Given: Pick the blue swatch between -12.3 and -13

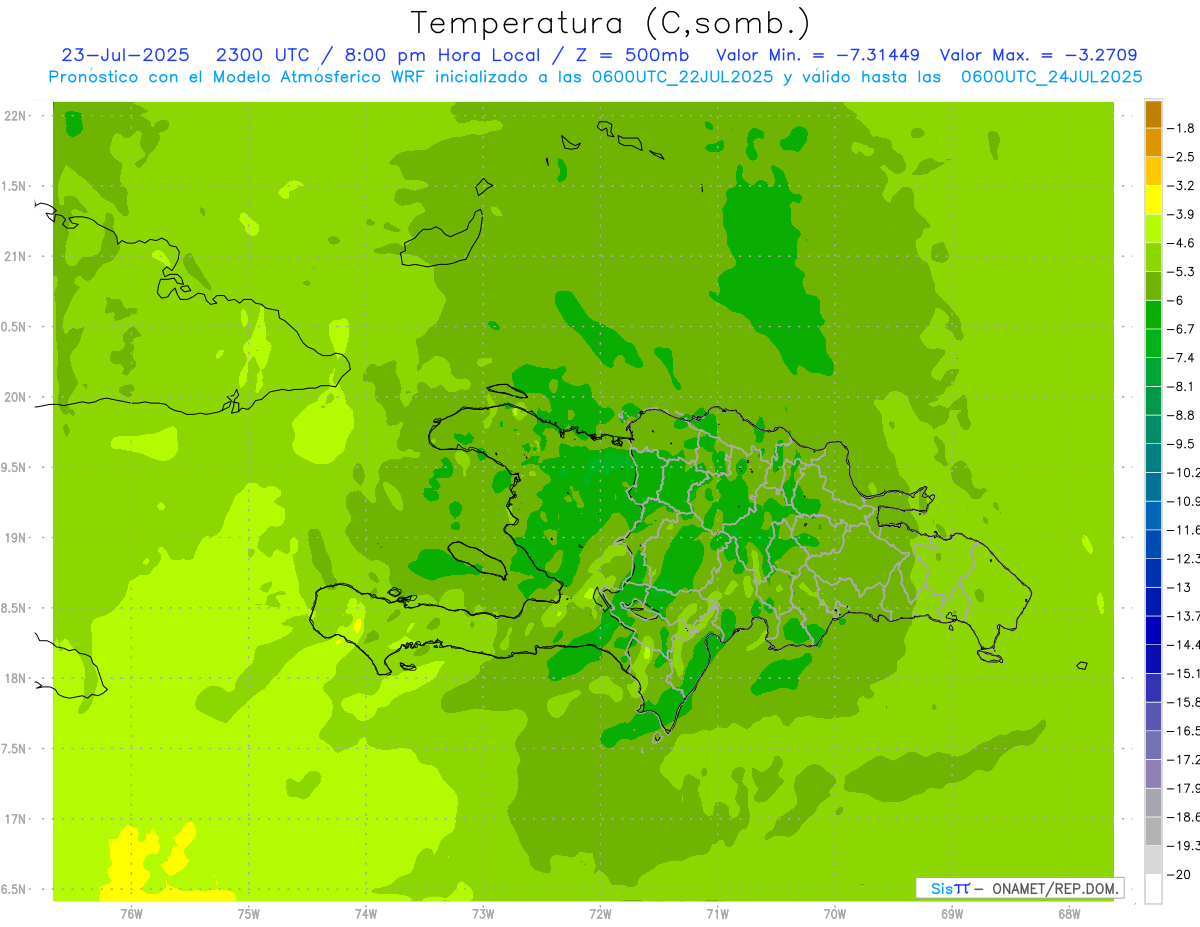Looking at the screenshot, I should [1153, 573].
